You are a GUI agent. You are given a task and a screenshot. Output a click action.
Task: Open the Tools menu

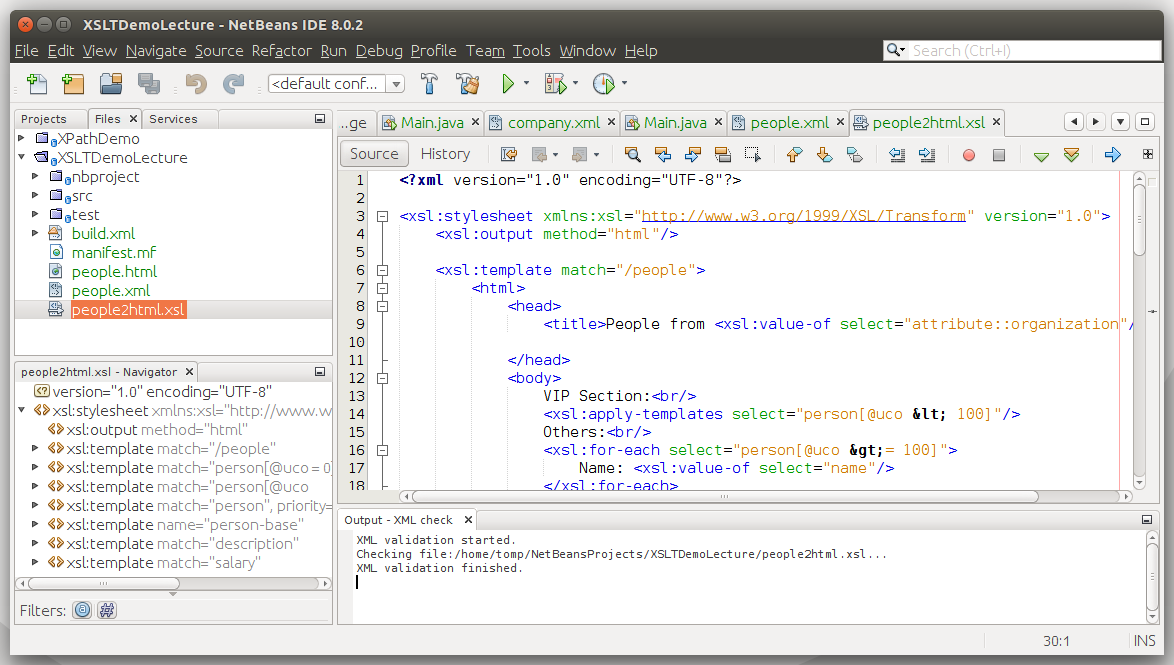pos(532,51)
